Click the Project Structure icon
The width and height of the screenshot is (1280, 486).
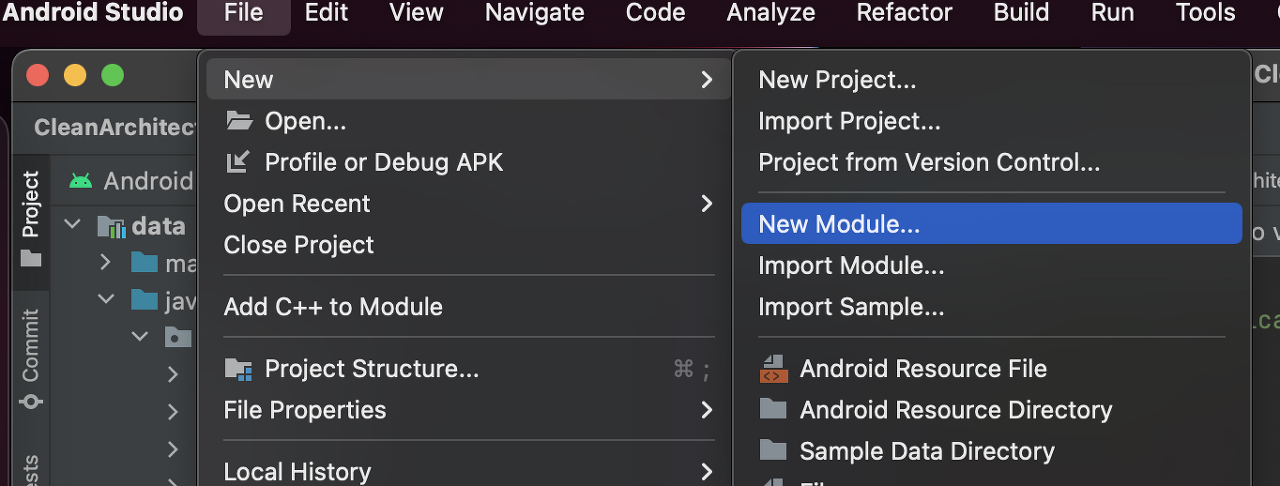238,369
